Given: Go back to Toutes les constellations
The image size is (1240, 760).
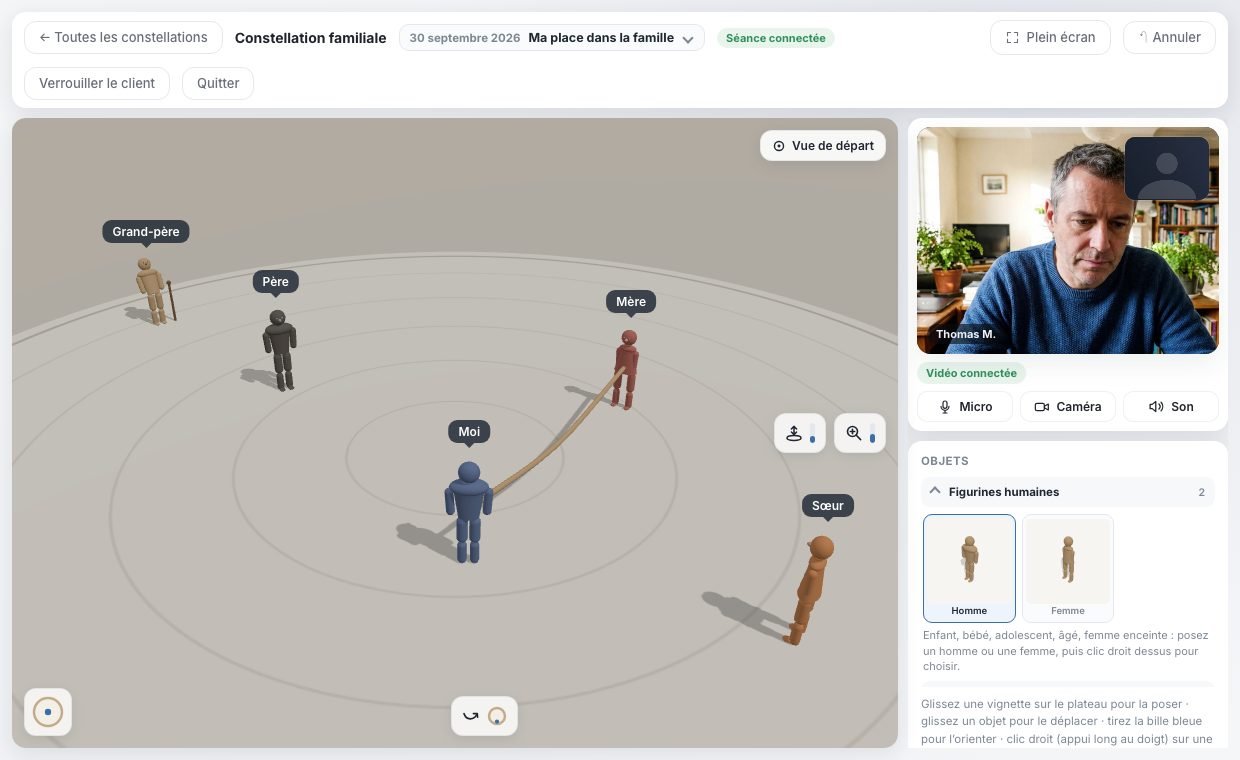Looking at the screenshot, I should click(123, 37).
